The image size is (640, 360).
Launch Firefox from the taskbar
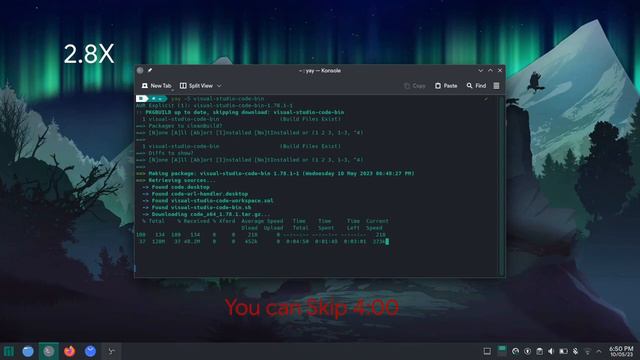[69, 351]
